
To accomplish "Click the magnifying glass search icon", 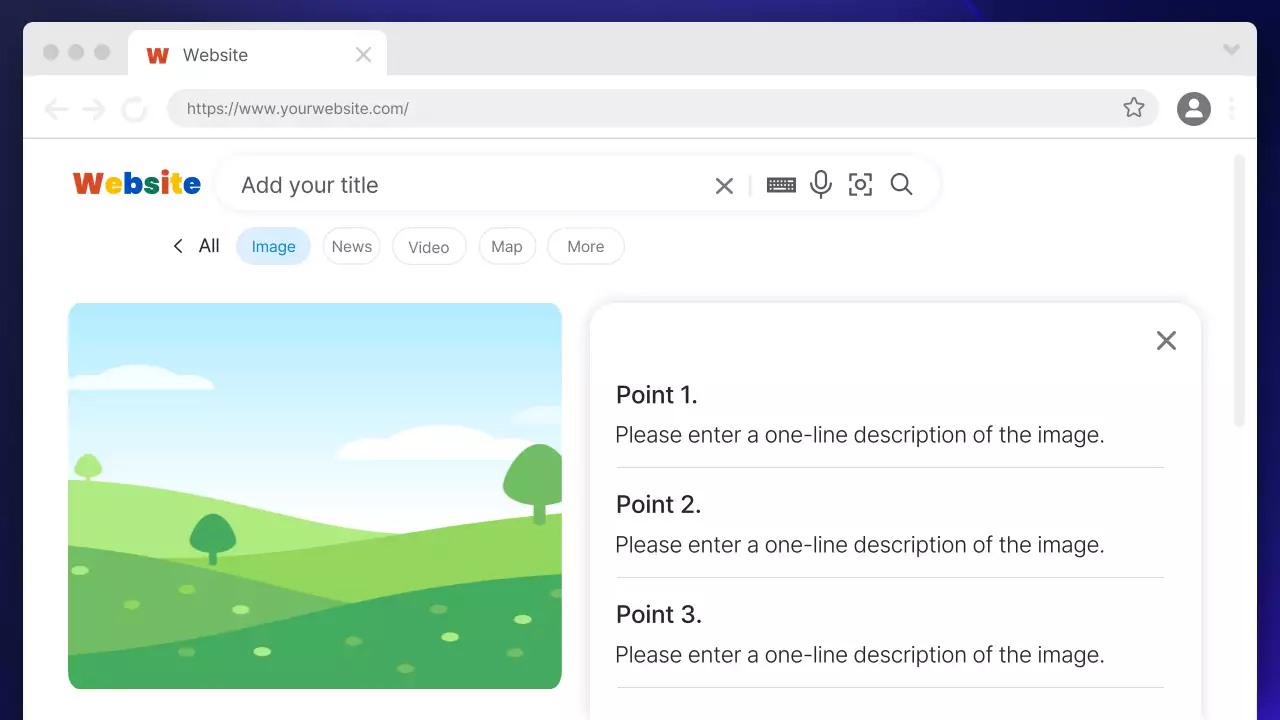I will [901, 185].
